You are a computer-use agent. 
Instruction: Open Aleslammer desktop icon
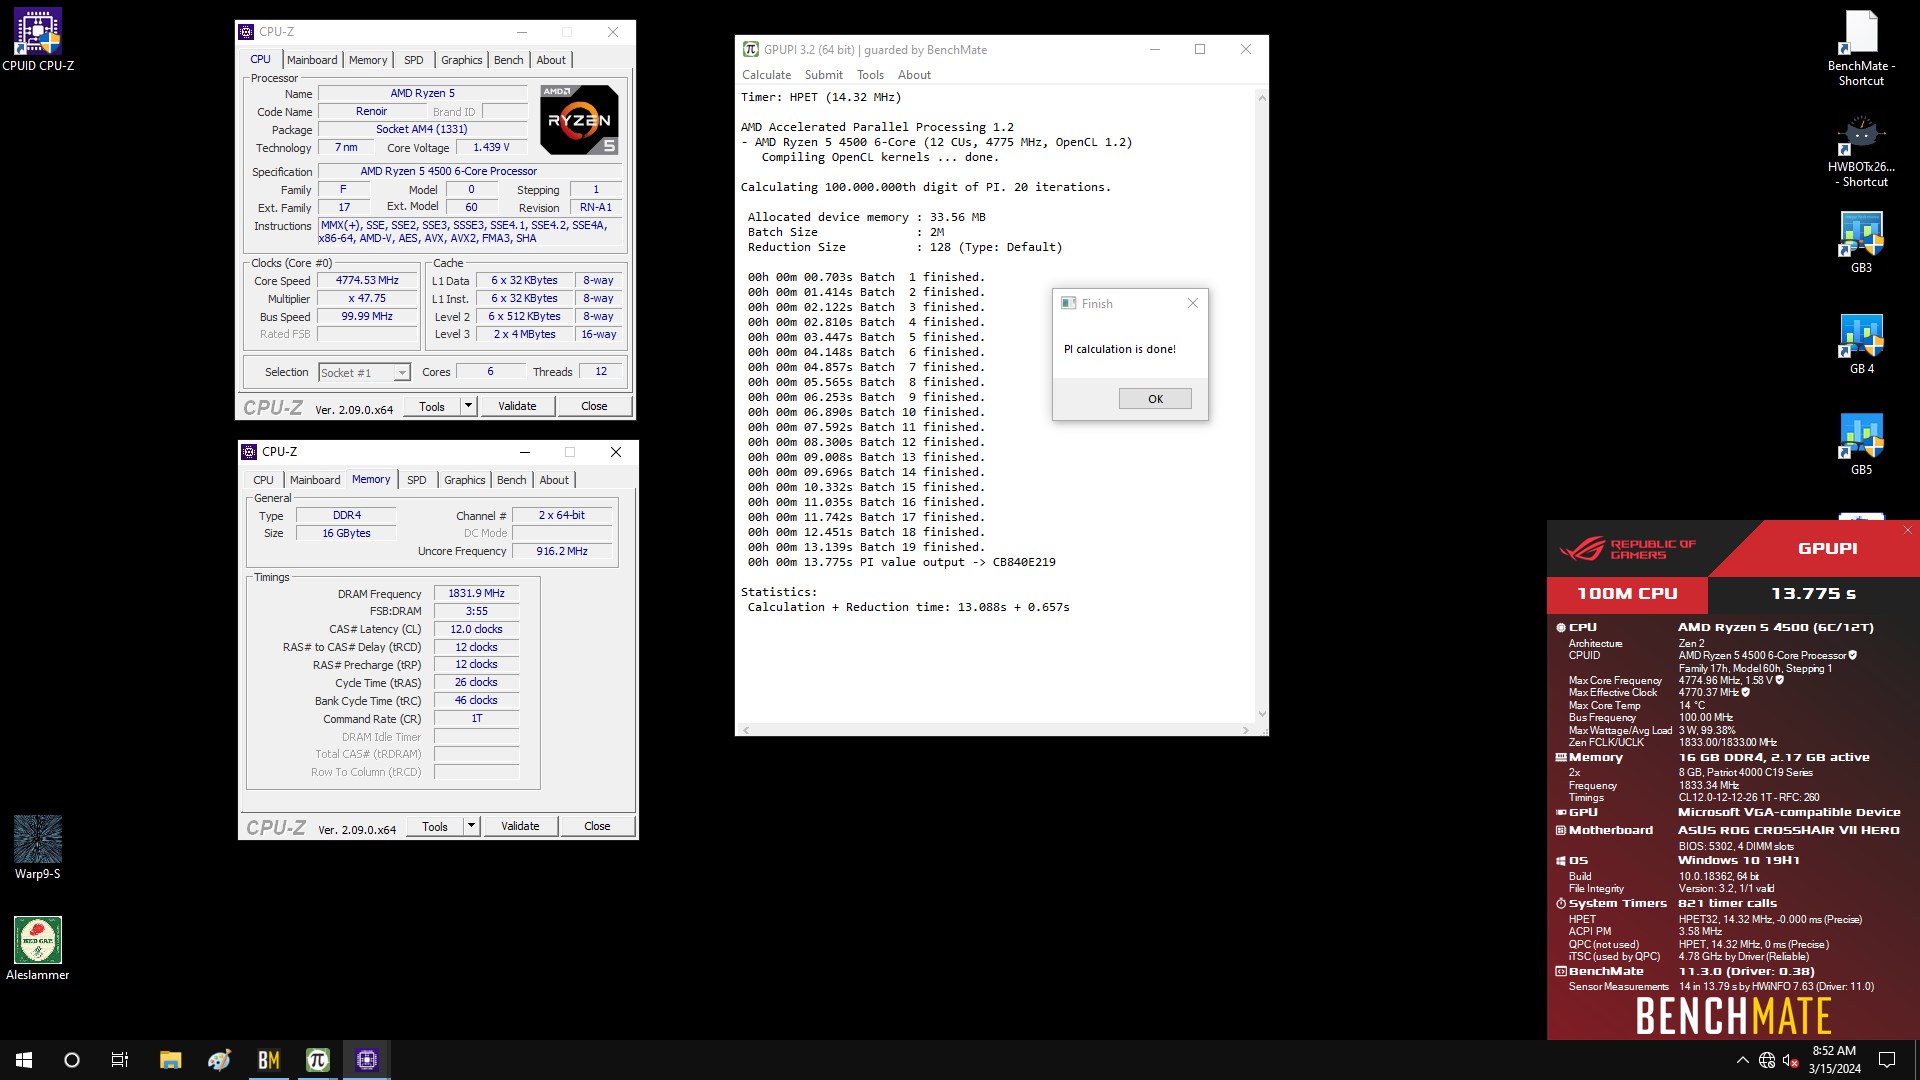pos(38,948)
